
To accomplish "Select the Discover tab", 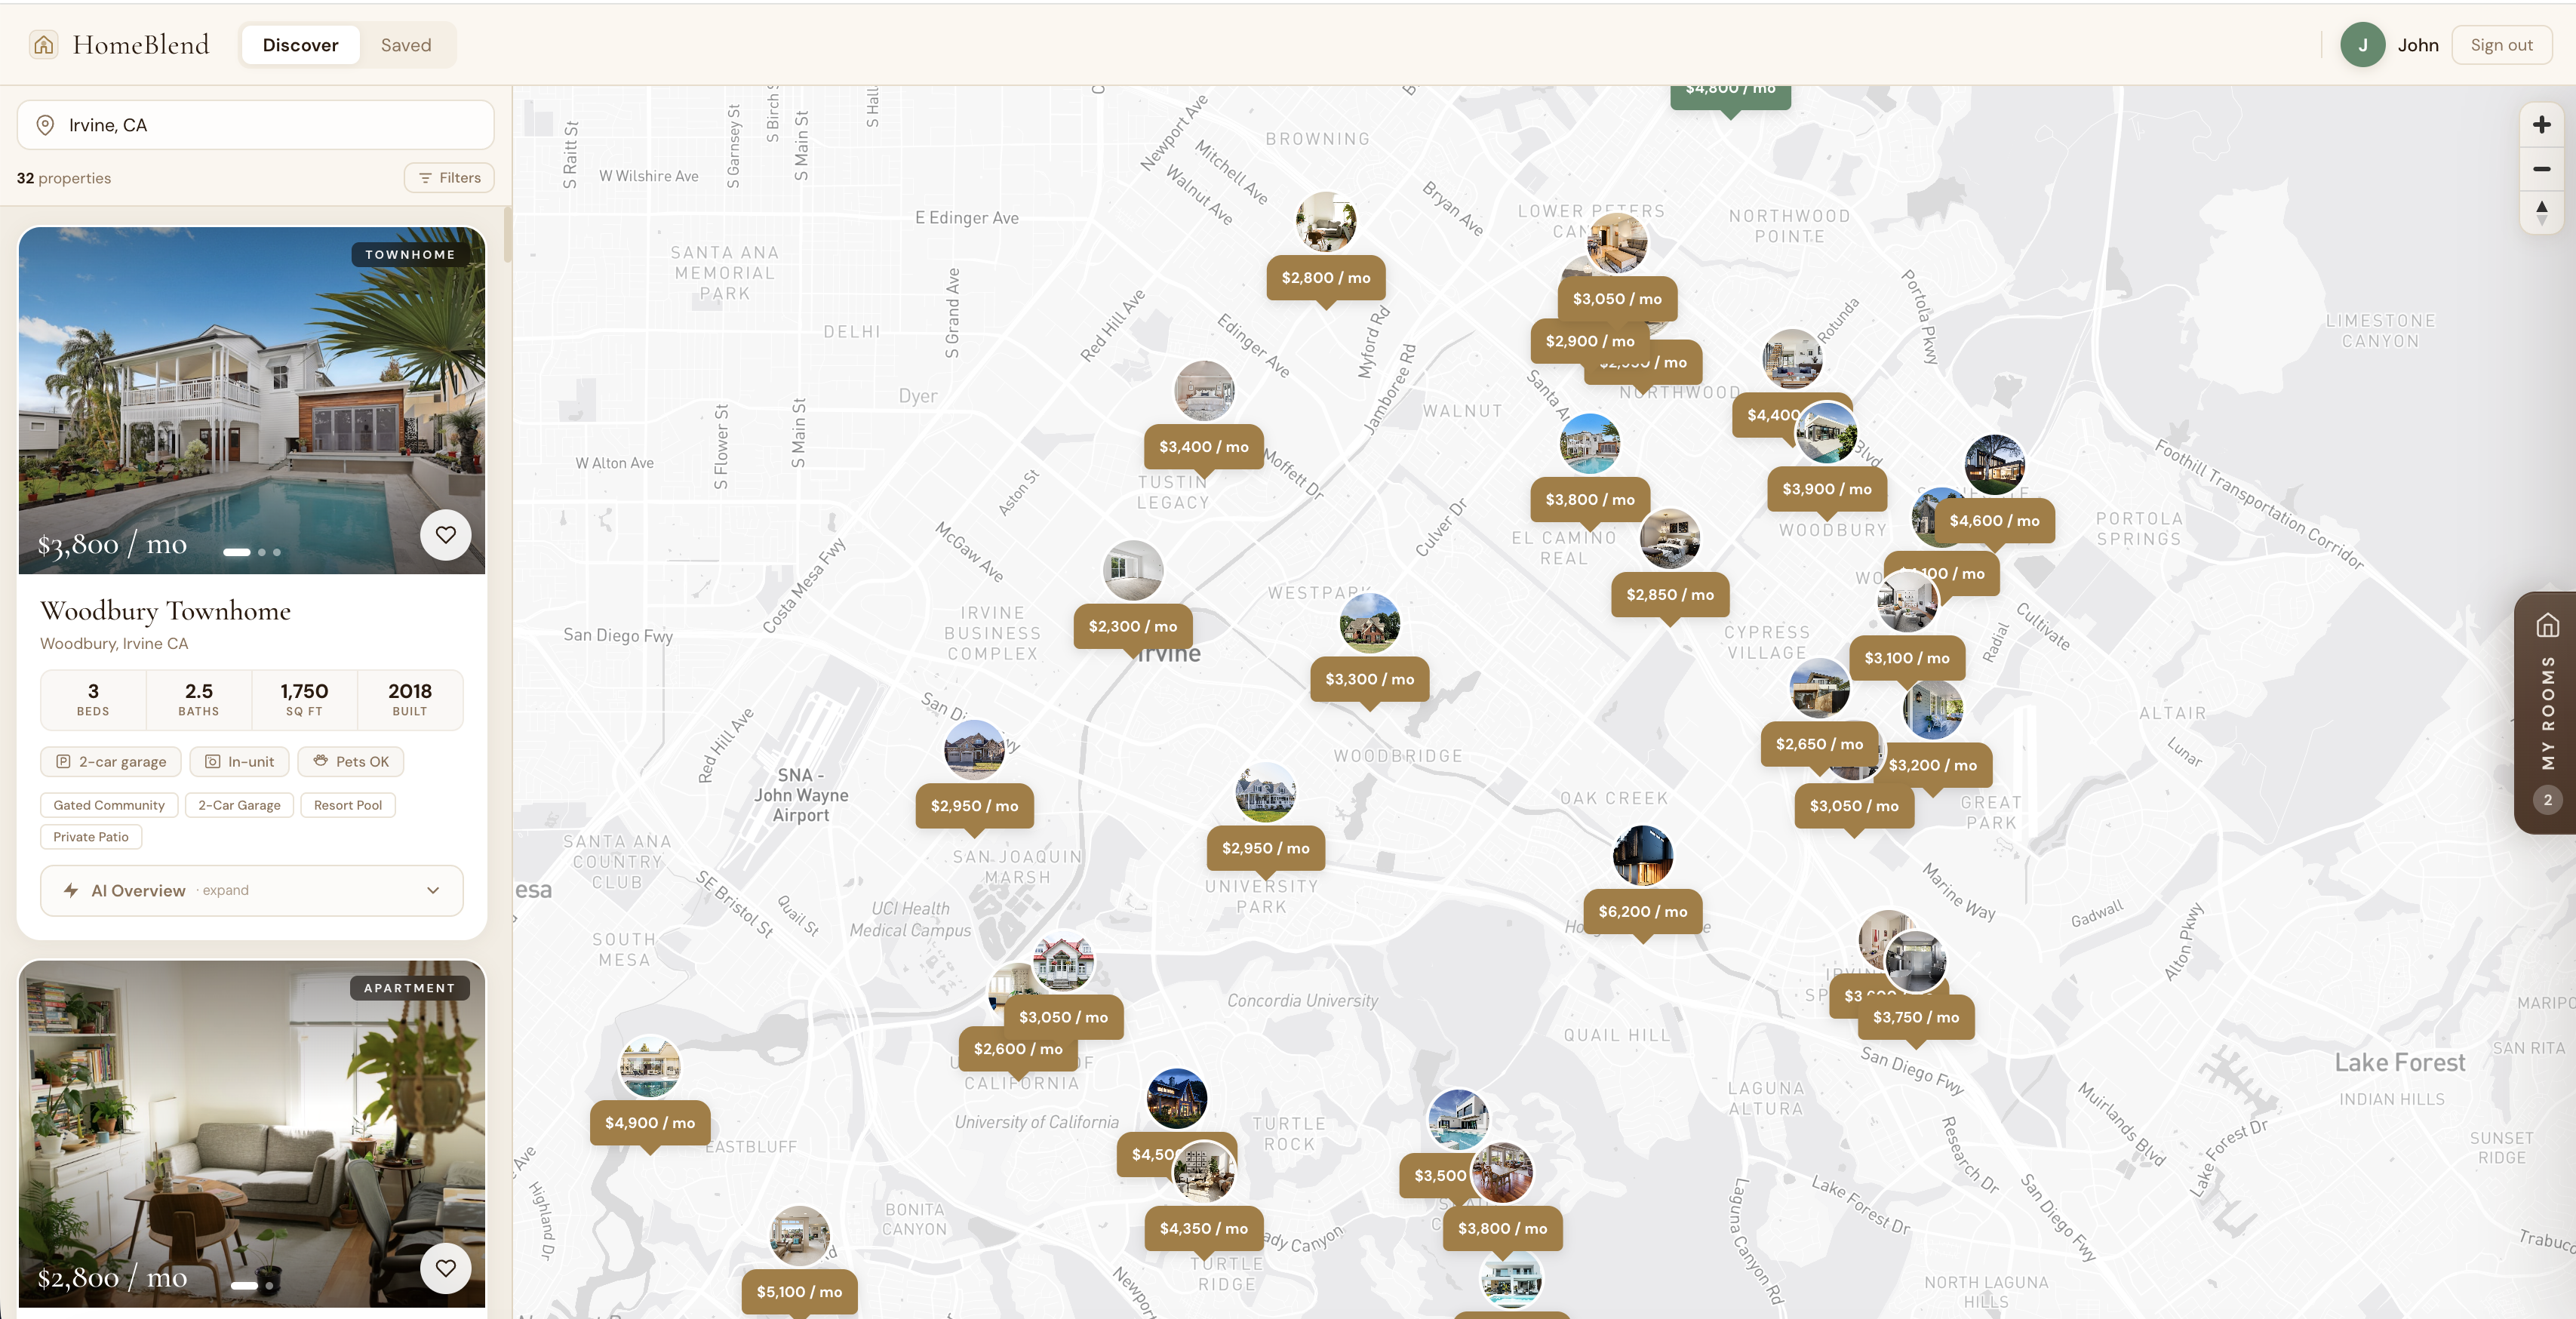I will tap(300, 45).
